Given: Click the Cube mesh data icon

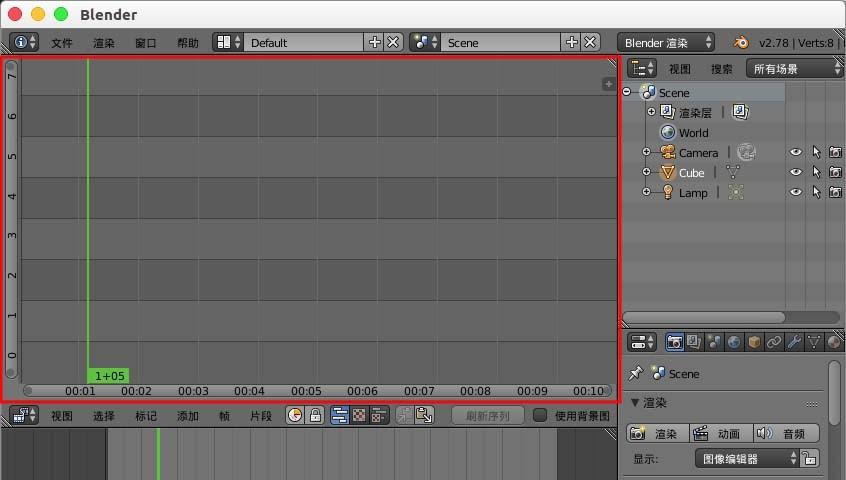Looking at the screenshot, I should [733, 172].
